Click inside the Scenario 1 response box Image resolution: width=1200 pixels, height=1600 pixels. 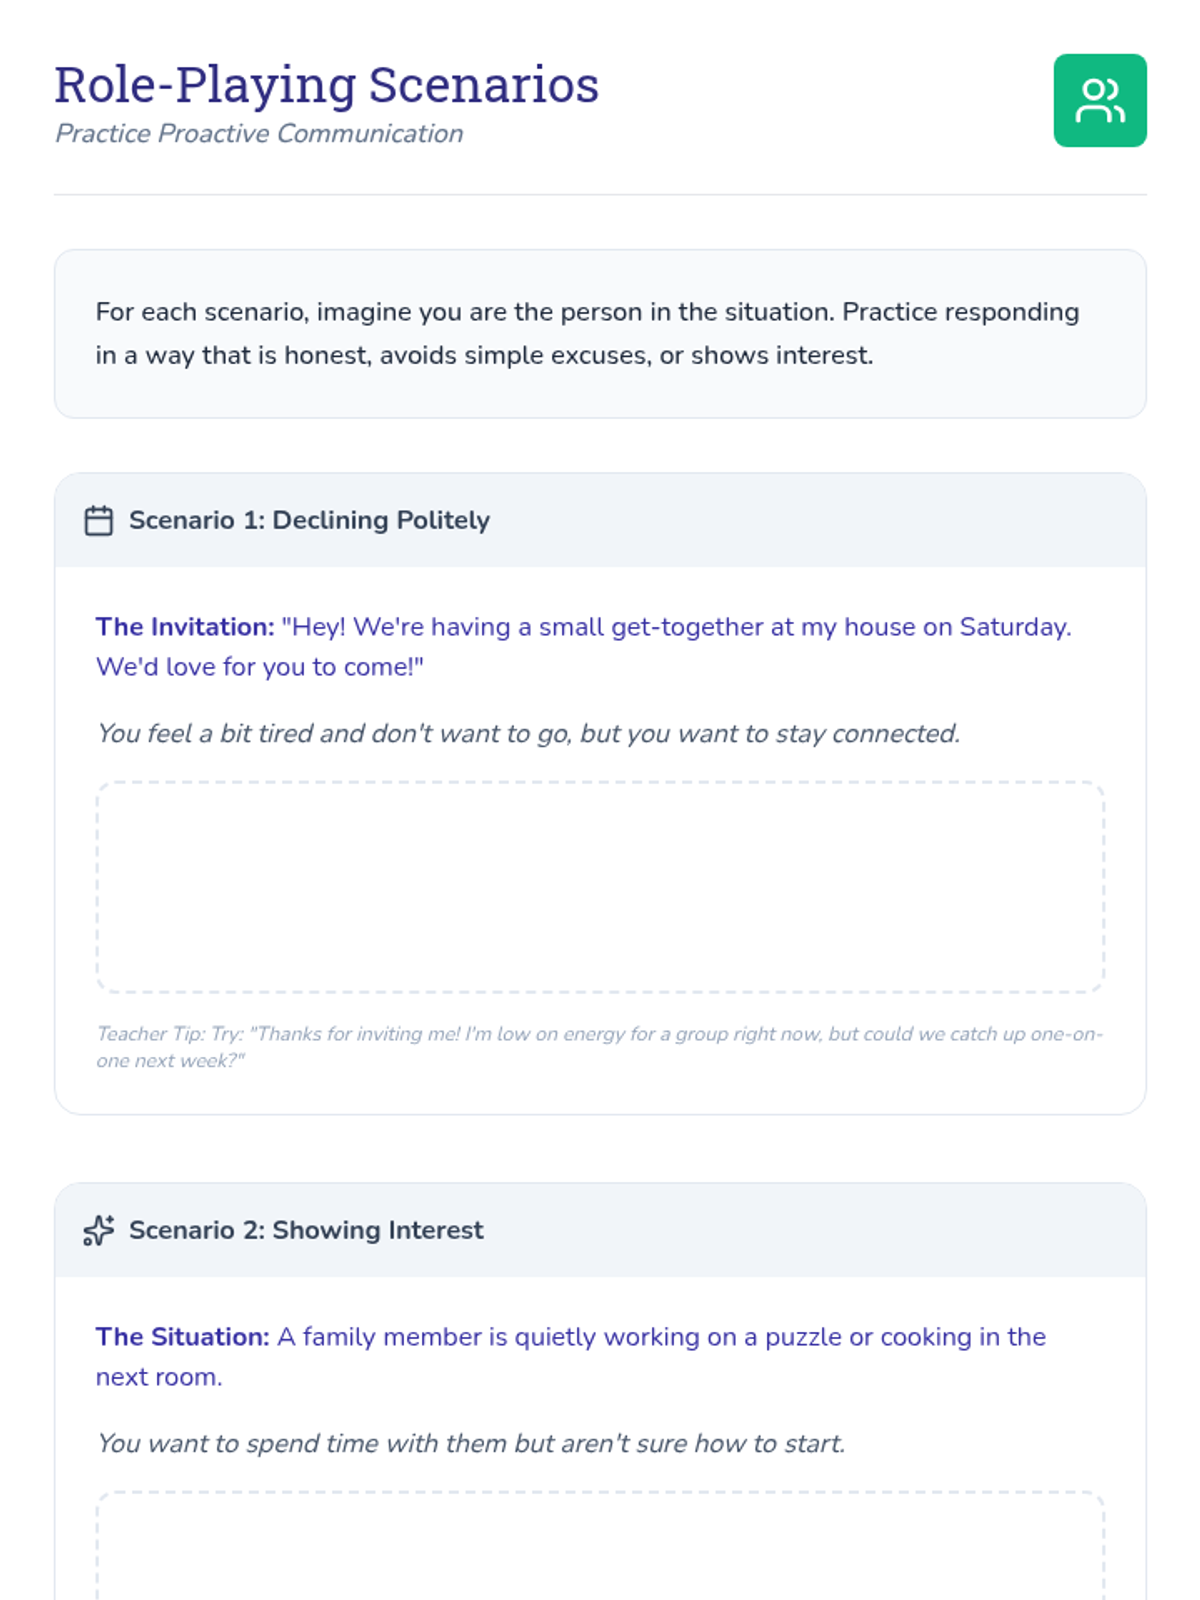(x=600, y=887)
